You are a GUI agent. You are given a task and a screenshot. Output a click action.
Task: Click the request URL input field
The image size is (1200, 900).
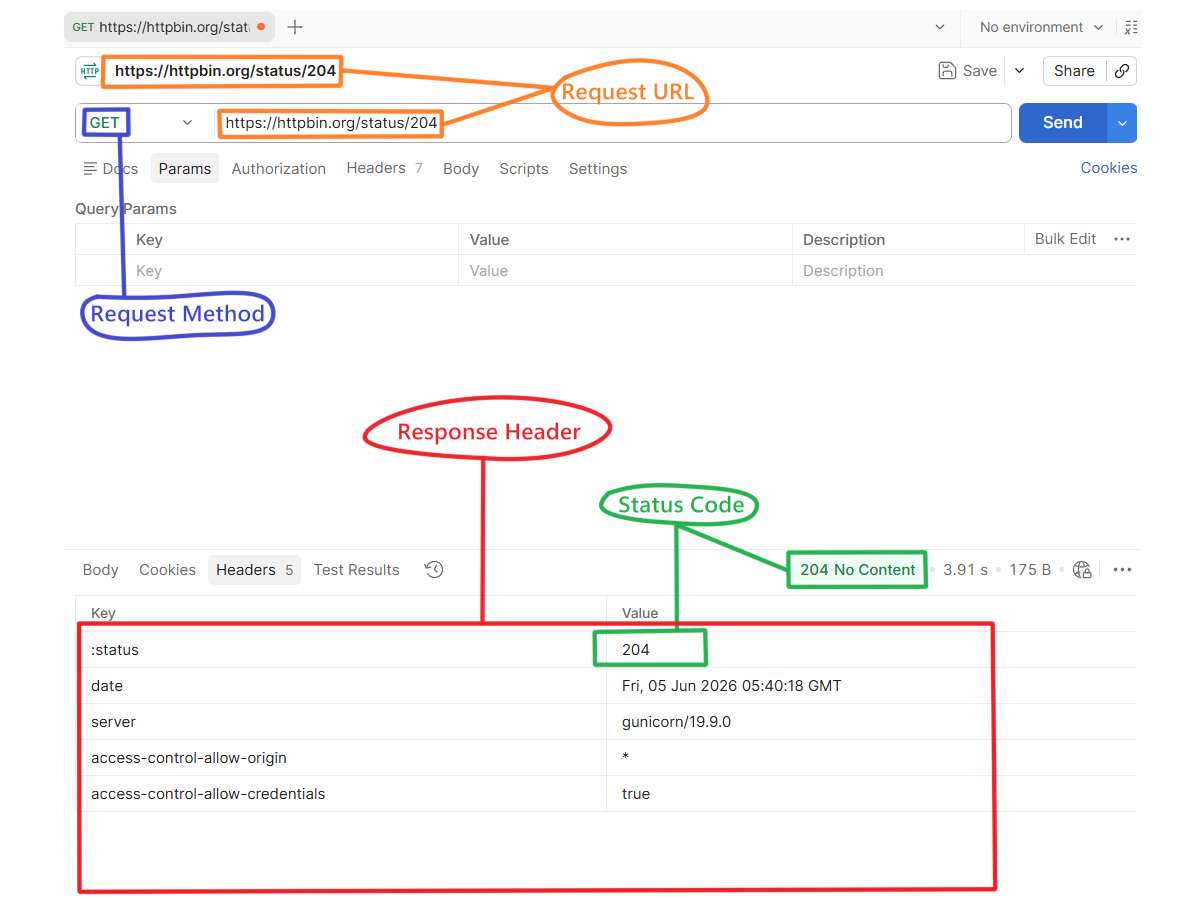[612, 123]
